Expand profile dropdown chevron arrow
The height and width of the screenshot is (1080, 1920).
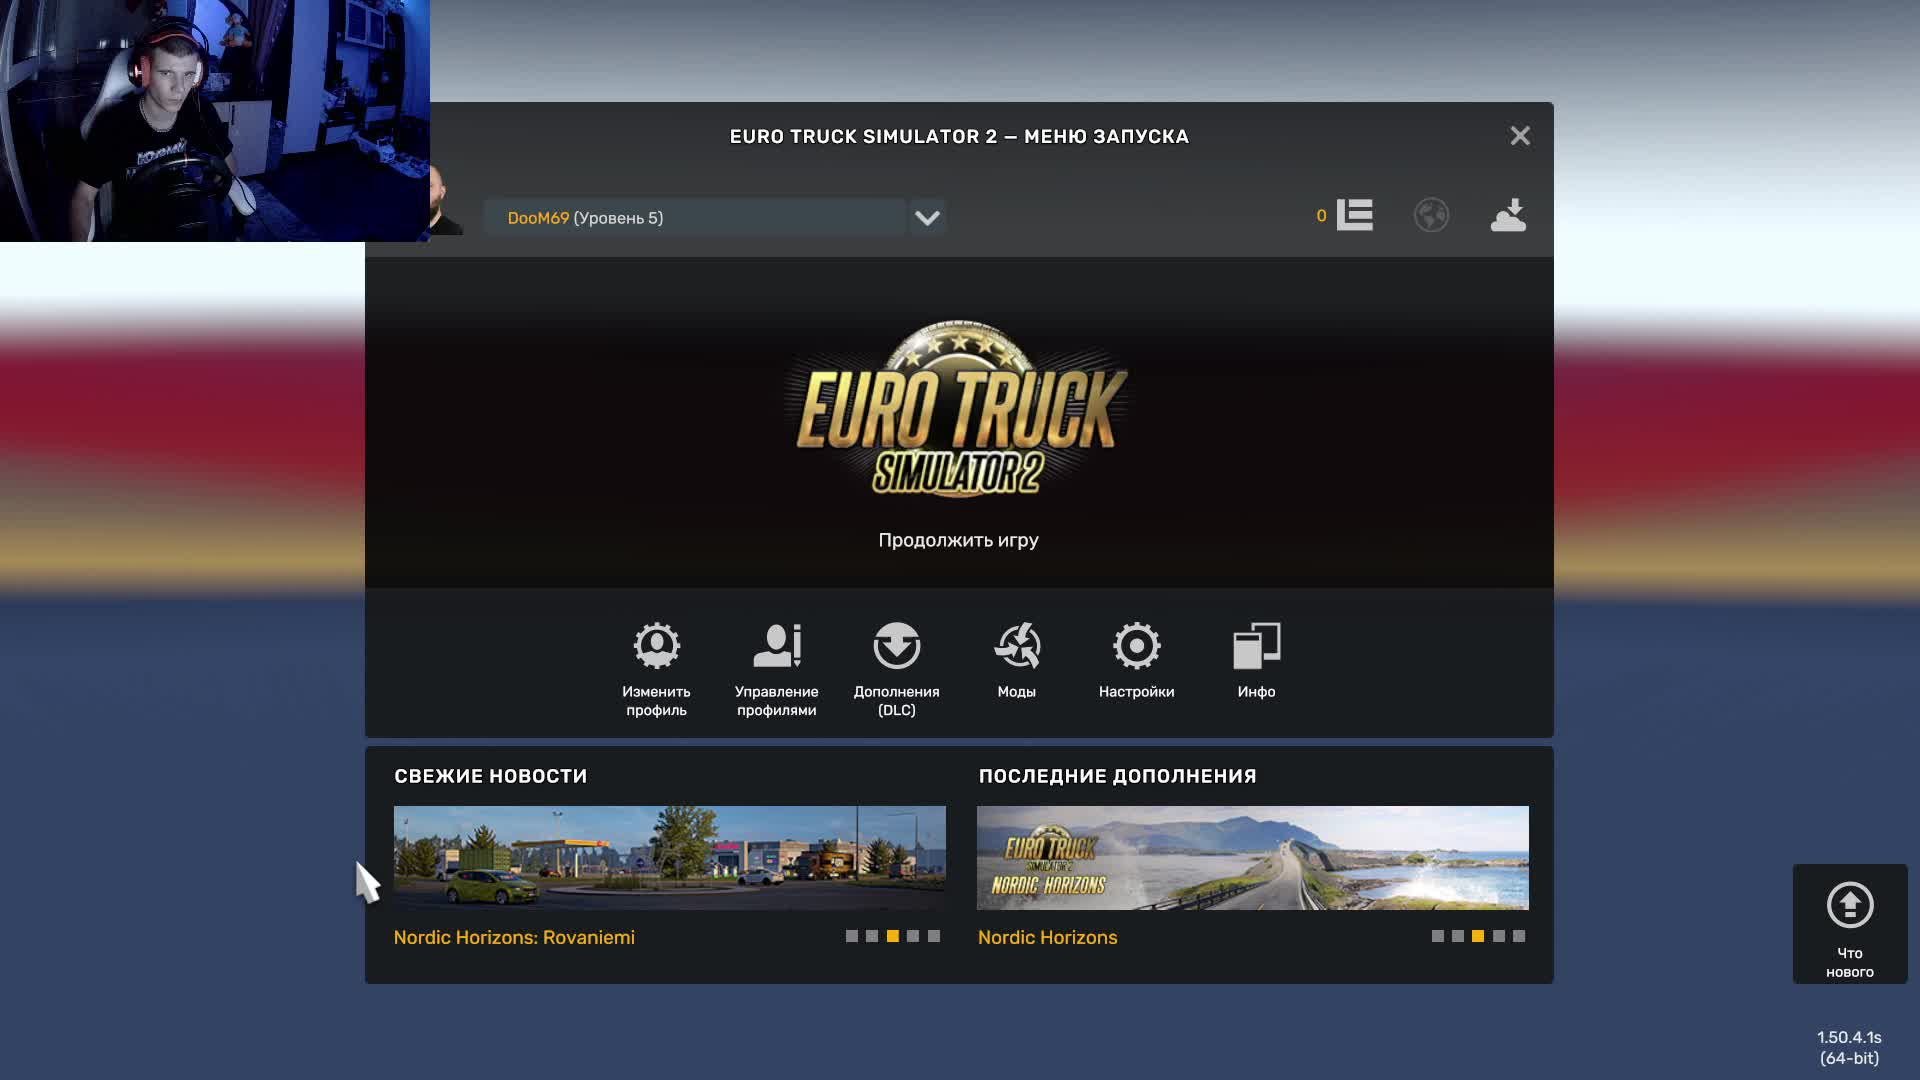pyautogui.click(x=927, y=218)
